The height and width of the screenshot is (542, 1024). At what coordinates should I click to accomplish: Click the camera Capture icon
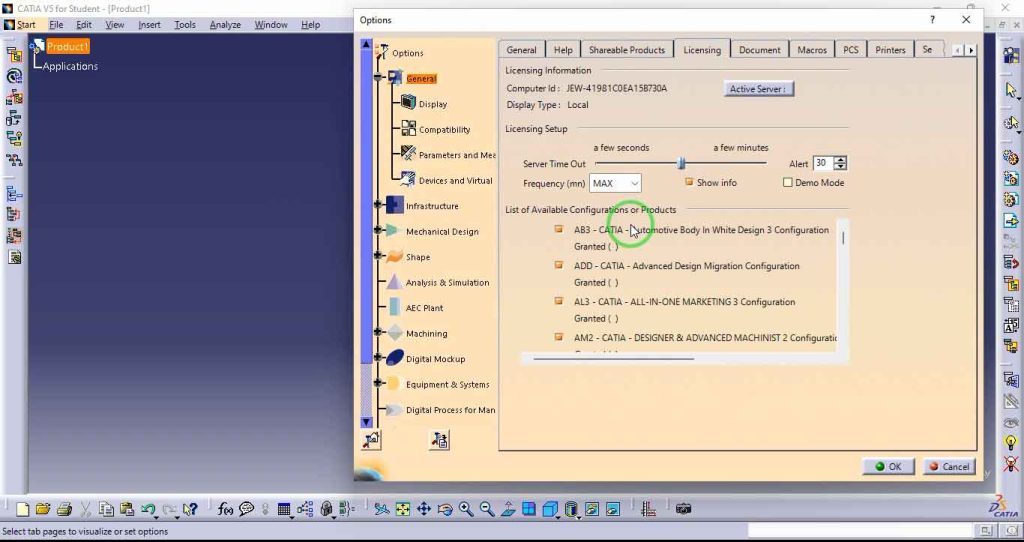(684, 509)
